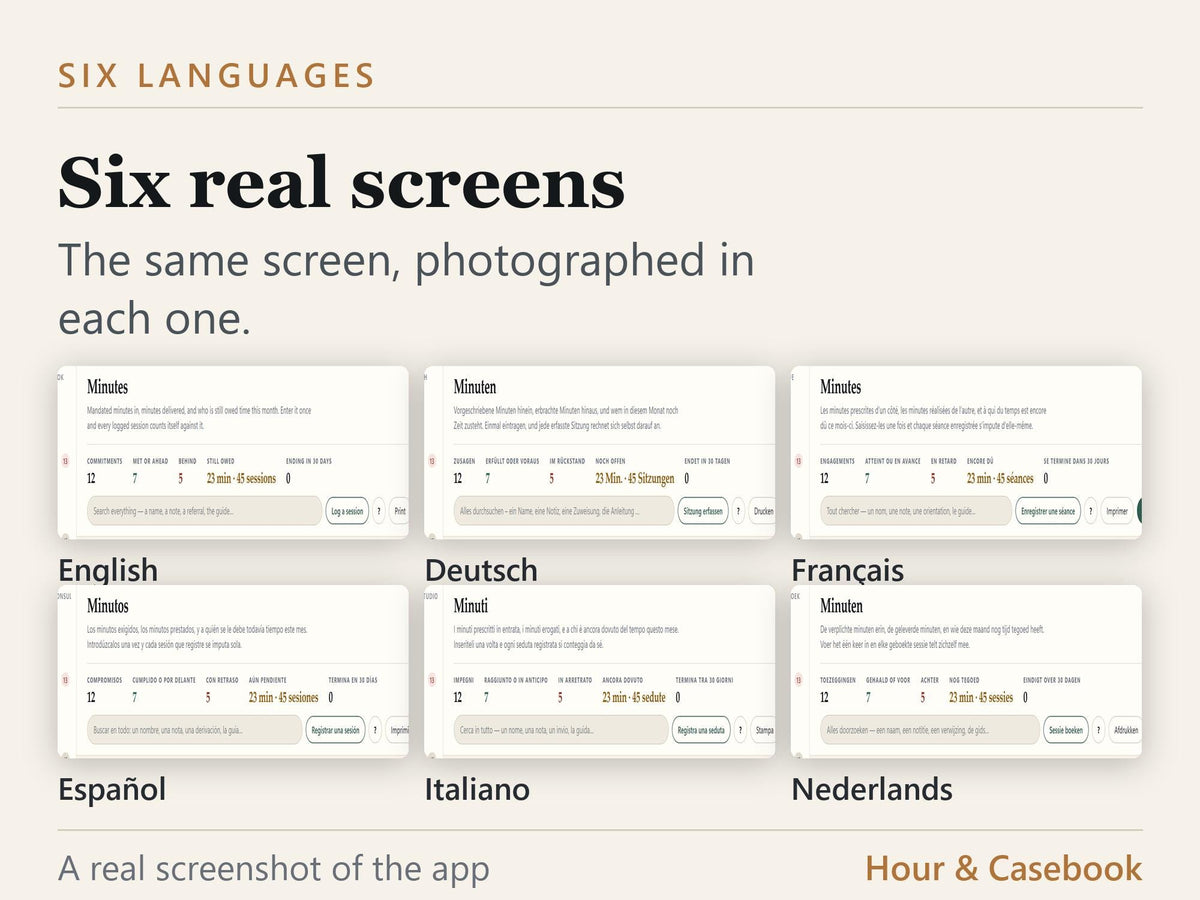Click the "Buscar en todo" search field

pos(194,730)
